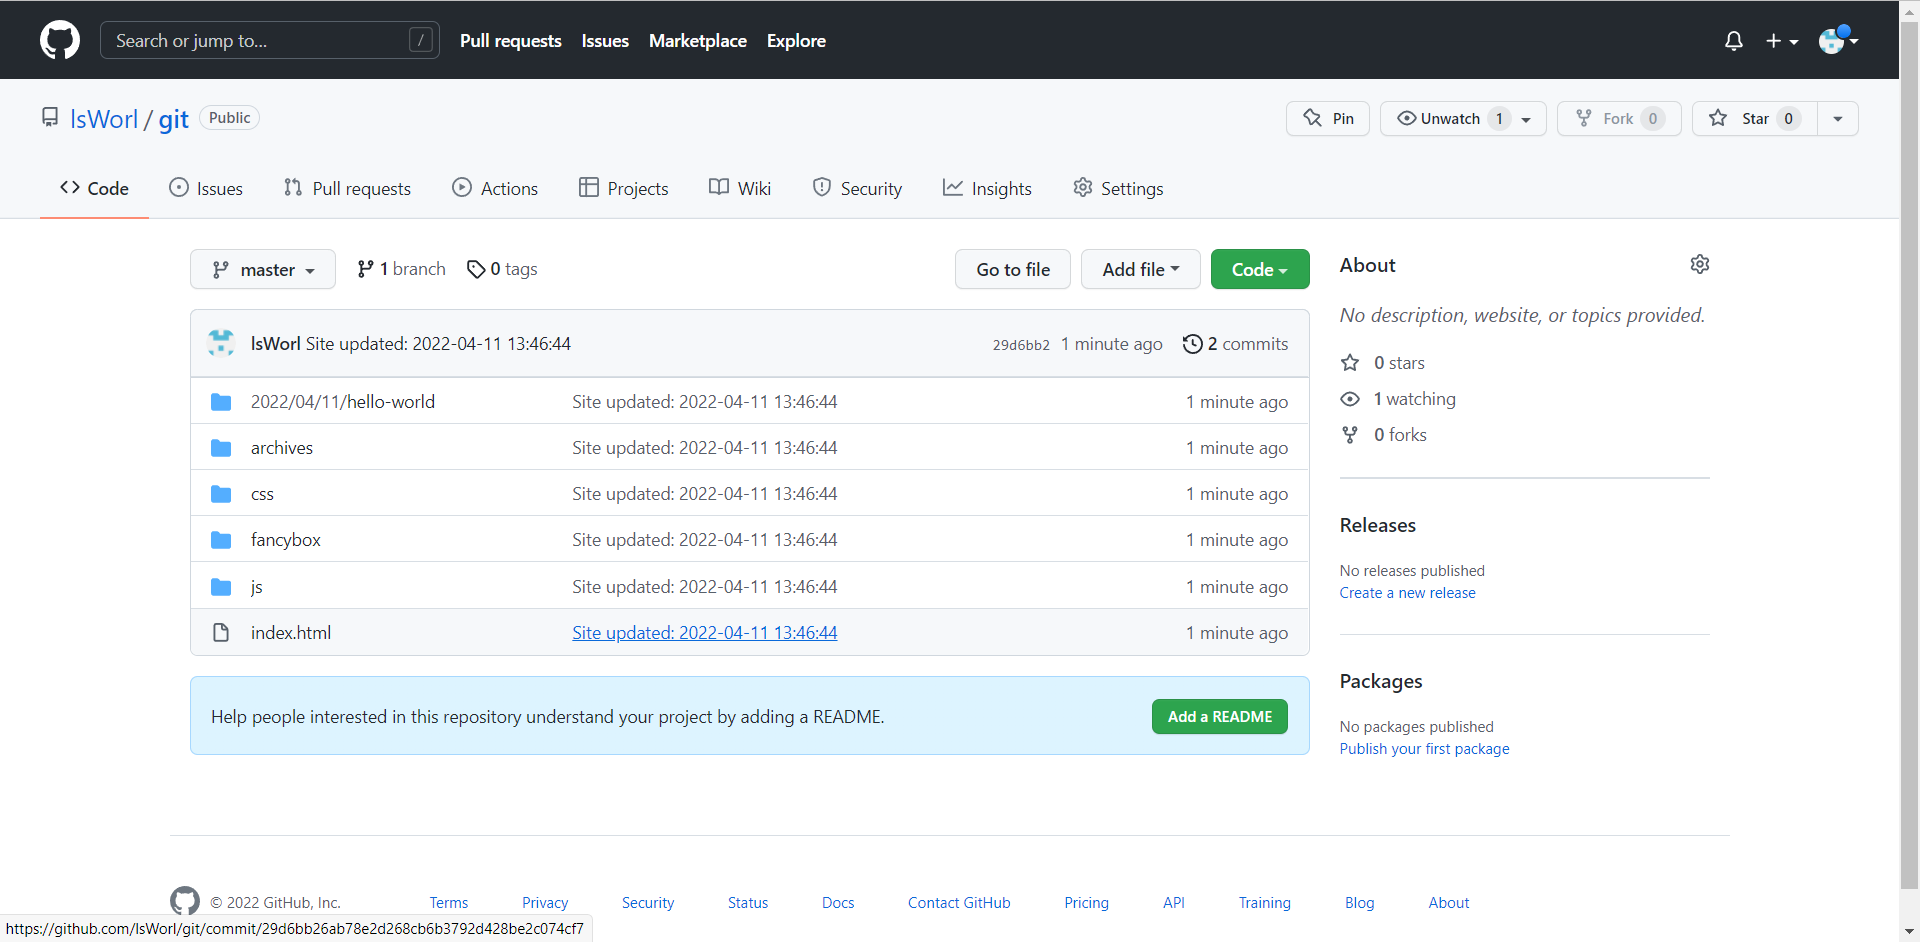Viewport: 1920px width, 942px height.
Task: Expand the Unwatch options arrow
Action: (1526, 119)
